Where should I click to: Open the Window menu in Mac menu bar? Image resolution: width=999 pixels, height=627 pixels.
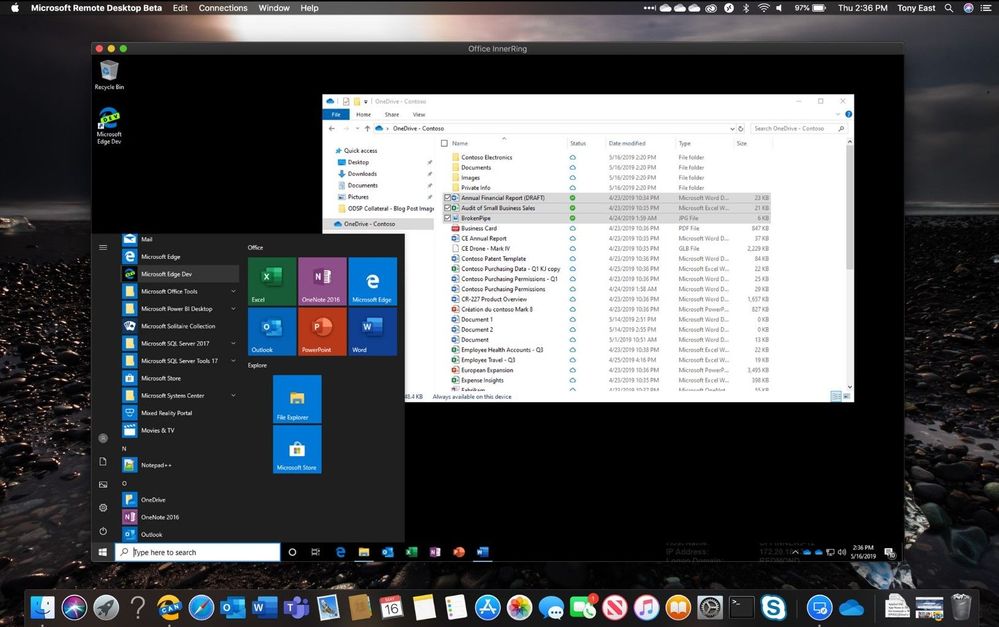click(x=274, y=8)
